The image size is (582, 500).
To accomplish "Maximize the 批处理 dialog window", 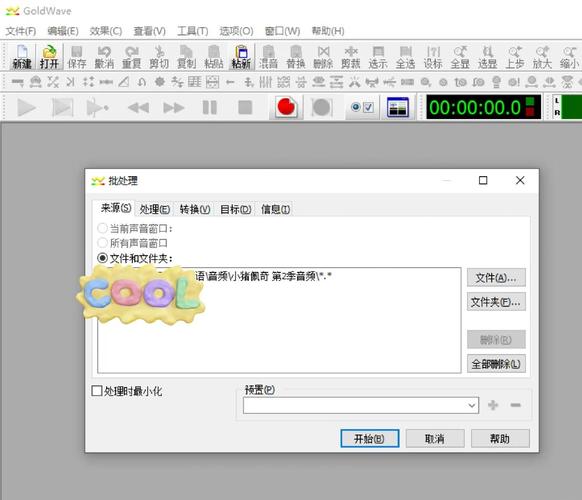I will tap(483, 180).
